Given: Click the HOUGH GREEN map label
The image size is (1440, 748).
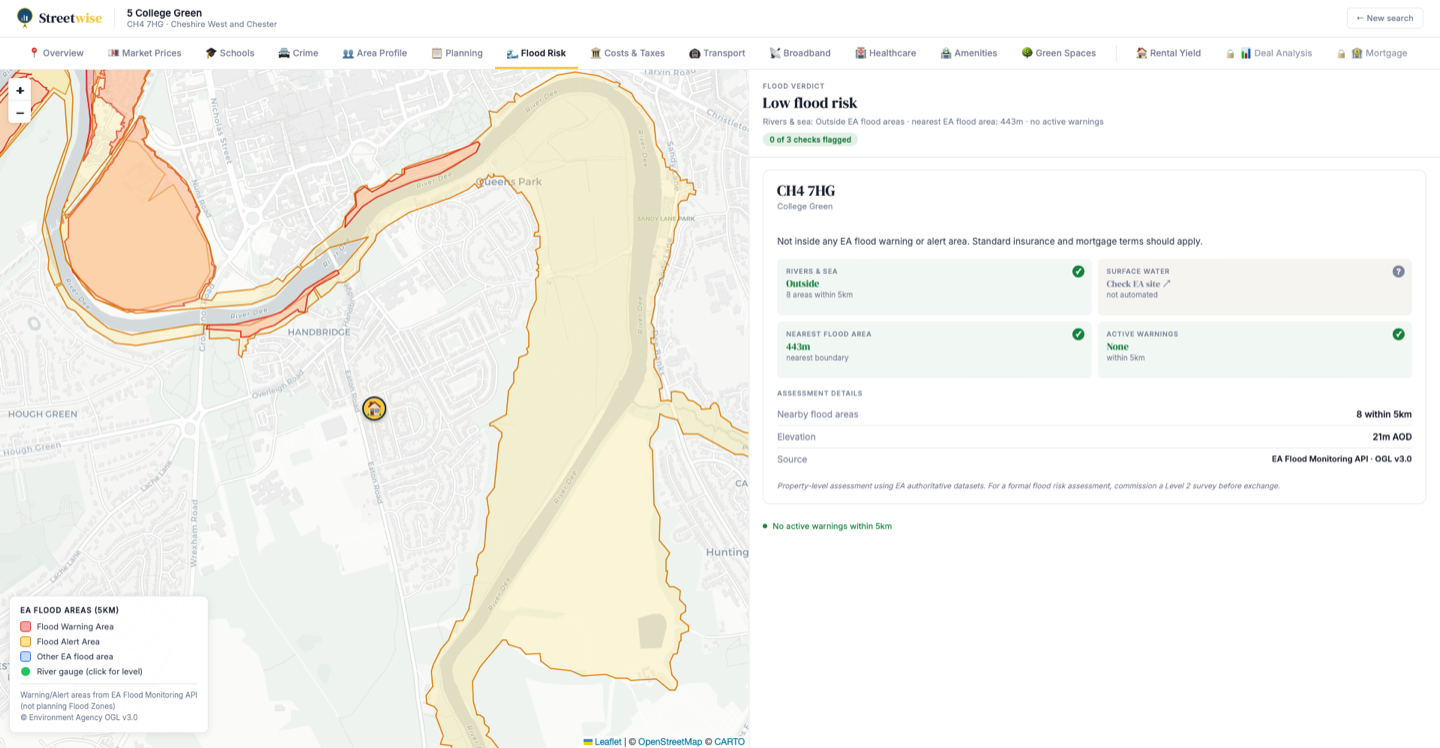Looking at the screenshot, I should [x=43, y=413].
